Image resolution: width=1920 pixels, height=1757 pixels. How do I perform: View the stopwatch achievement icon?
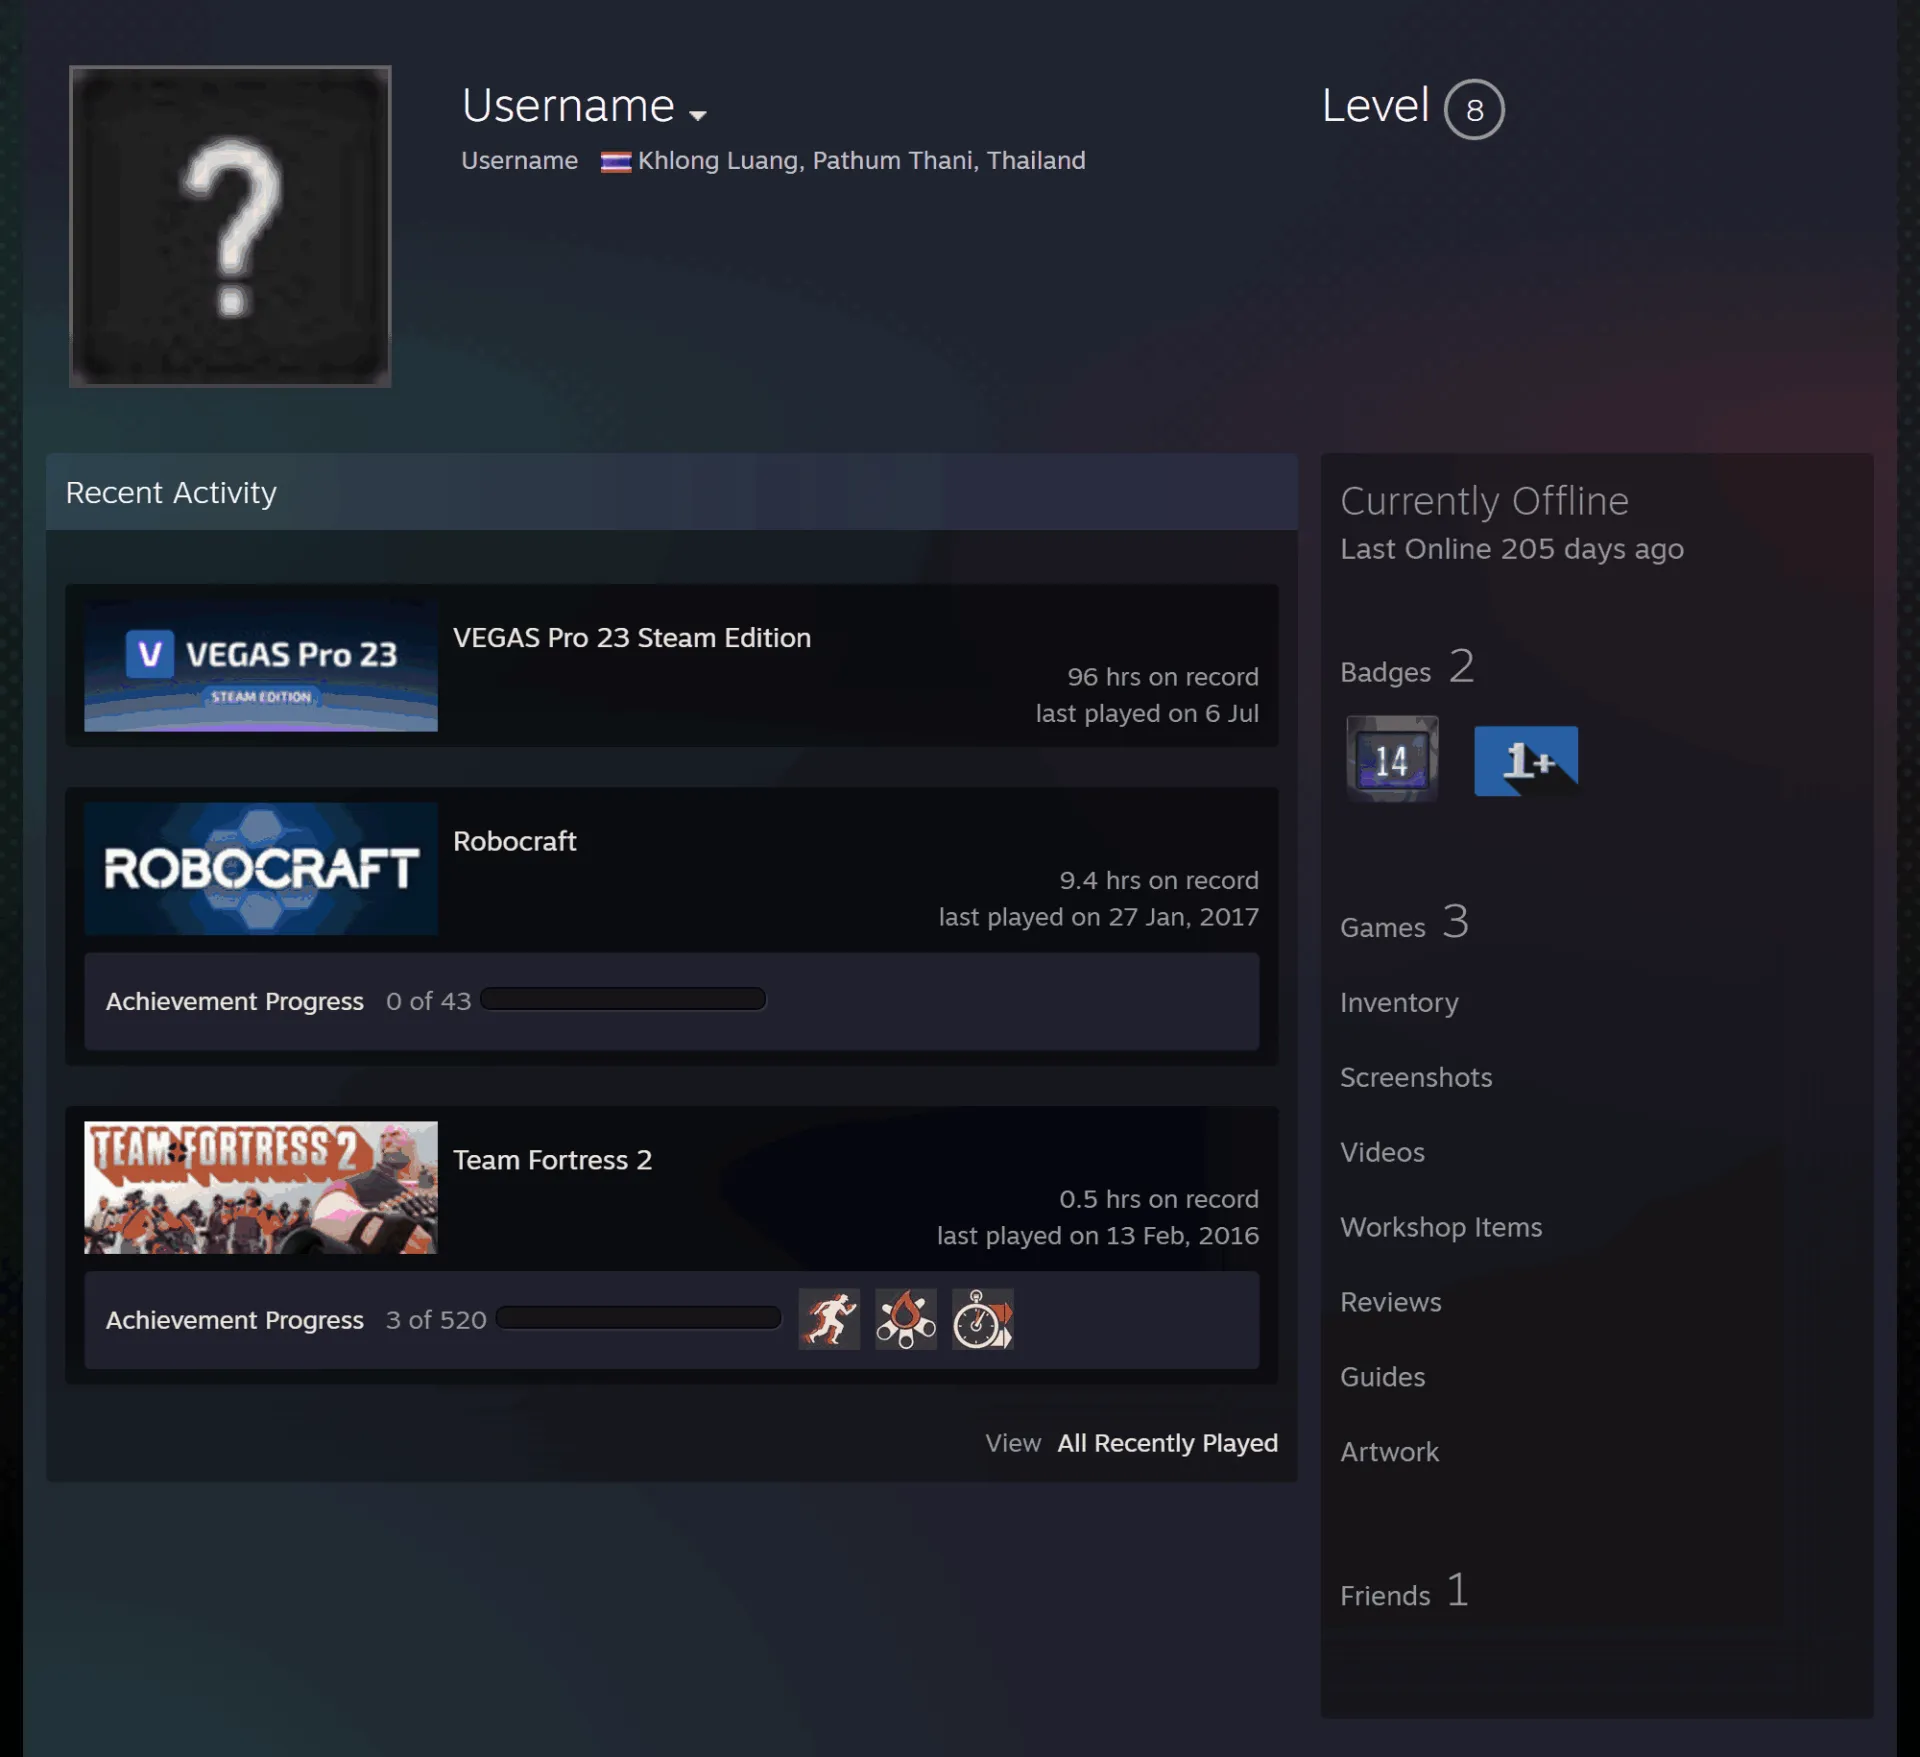click(983, 1319)
